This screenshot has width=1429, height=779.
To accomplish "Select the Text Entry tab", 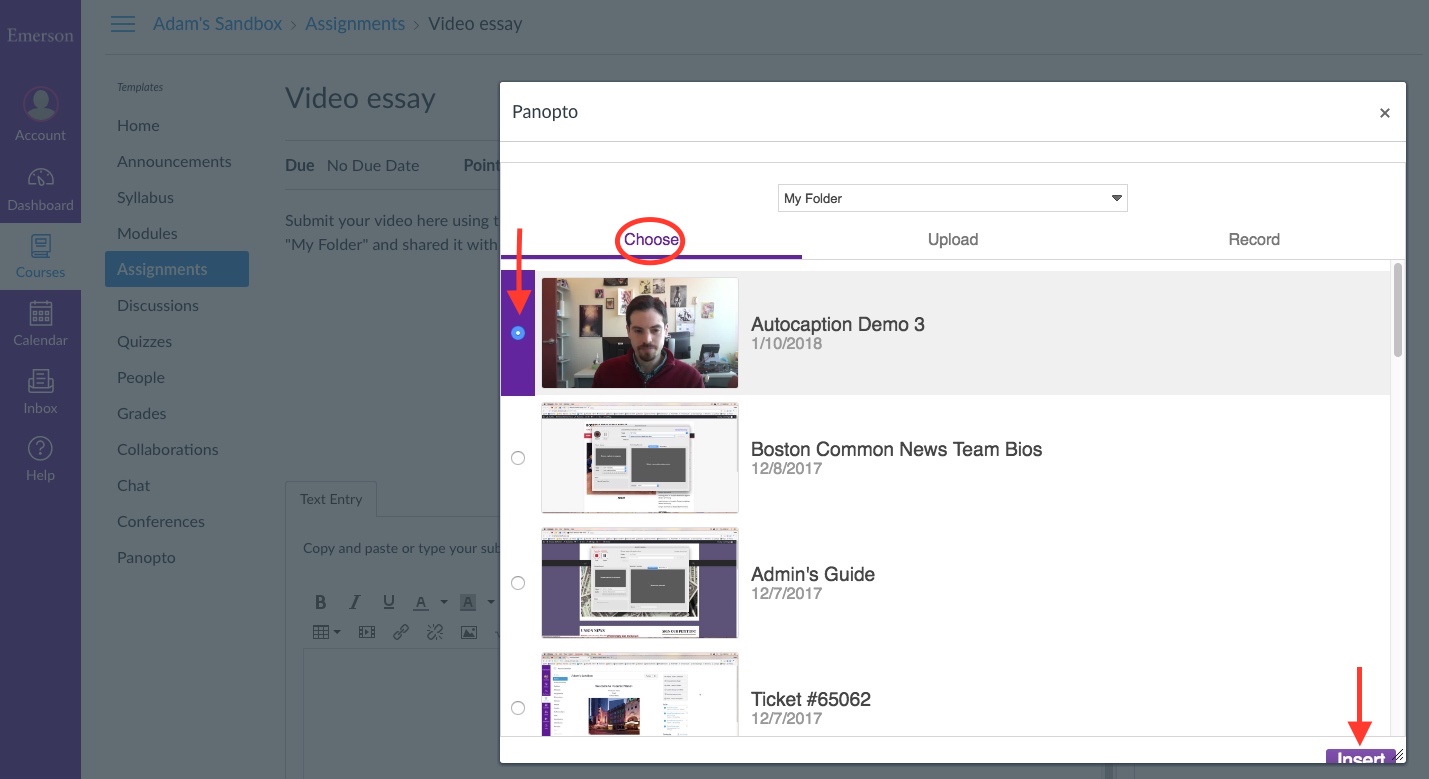I will coord(331,499).
